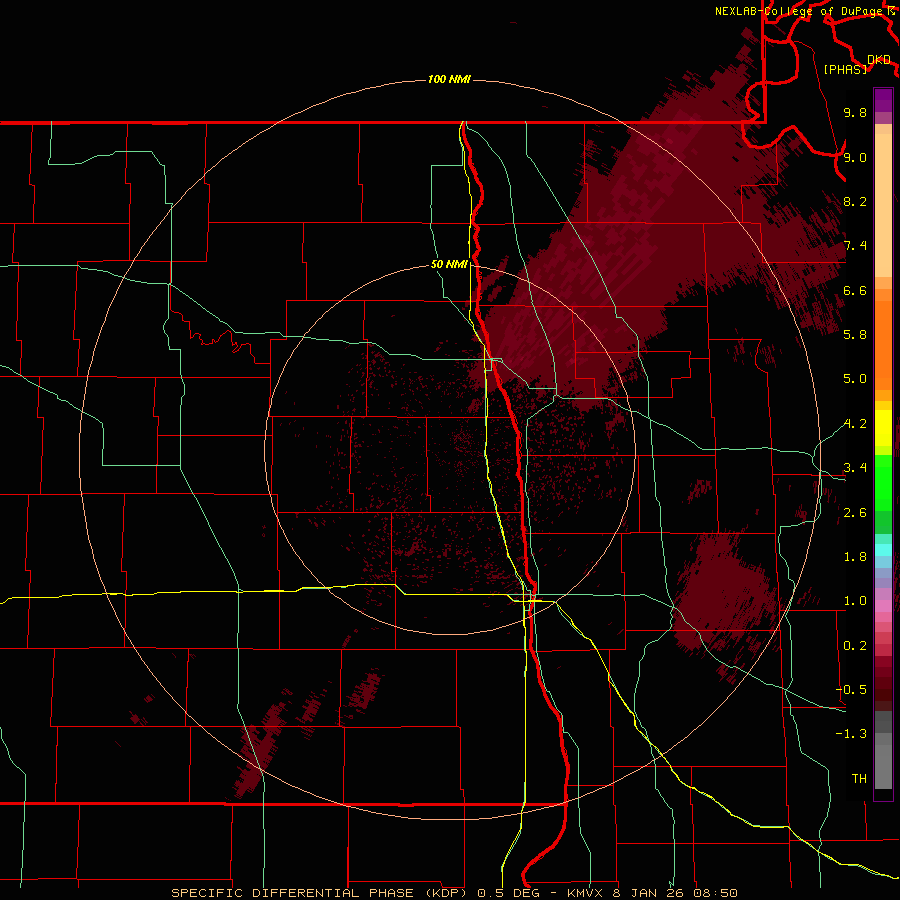Click the 1.0 value on the color scale
900x900 pixels.
[855, 601]
